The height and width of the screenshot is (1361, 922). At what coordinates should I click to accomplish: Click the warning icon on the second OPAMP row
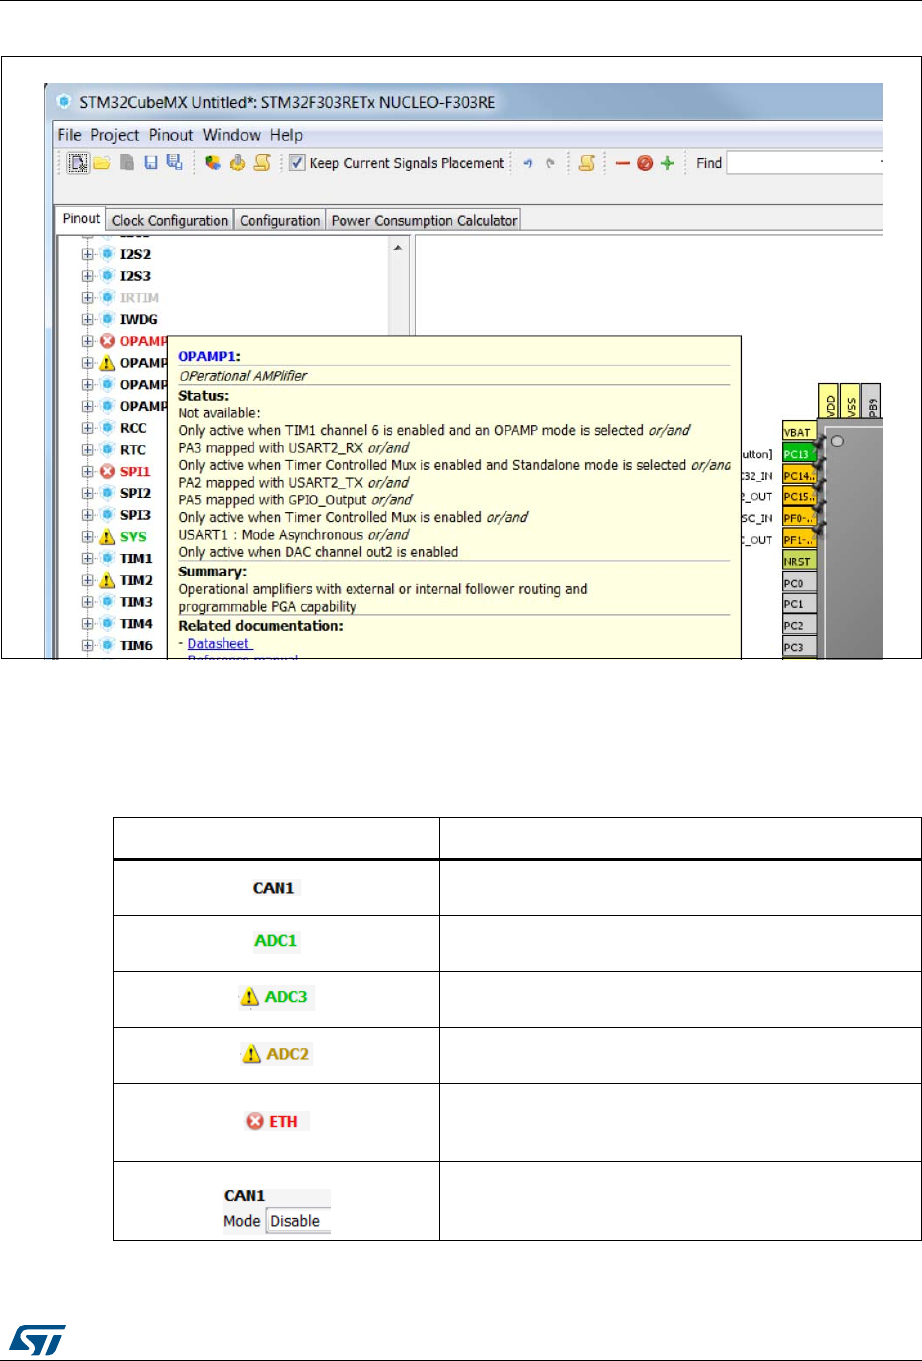pos(107,362)
